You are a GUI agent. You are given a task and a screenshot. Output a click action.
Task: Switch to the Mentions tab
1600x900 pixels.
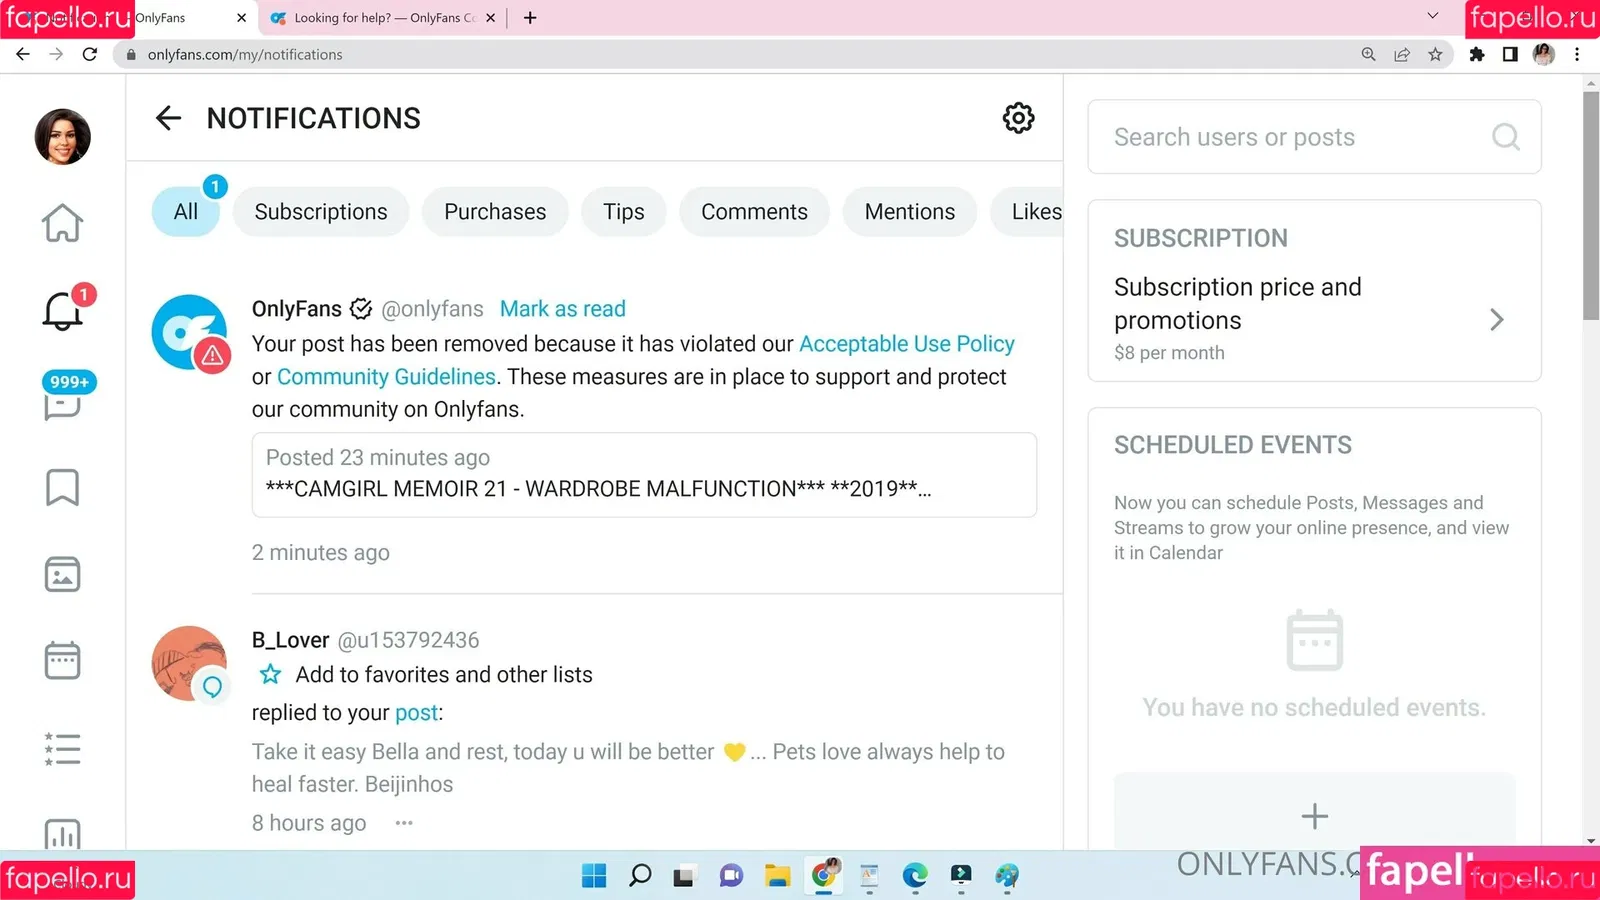point(910,212)
